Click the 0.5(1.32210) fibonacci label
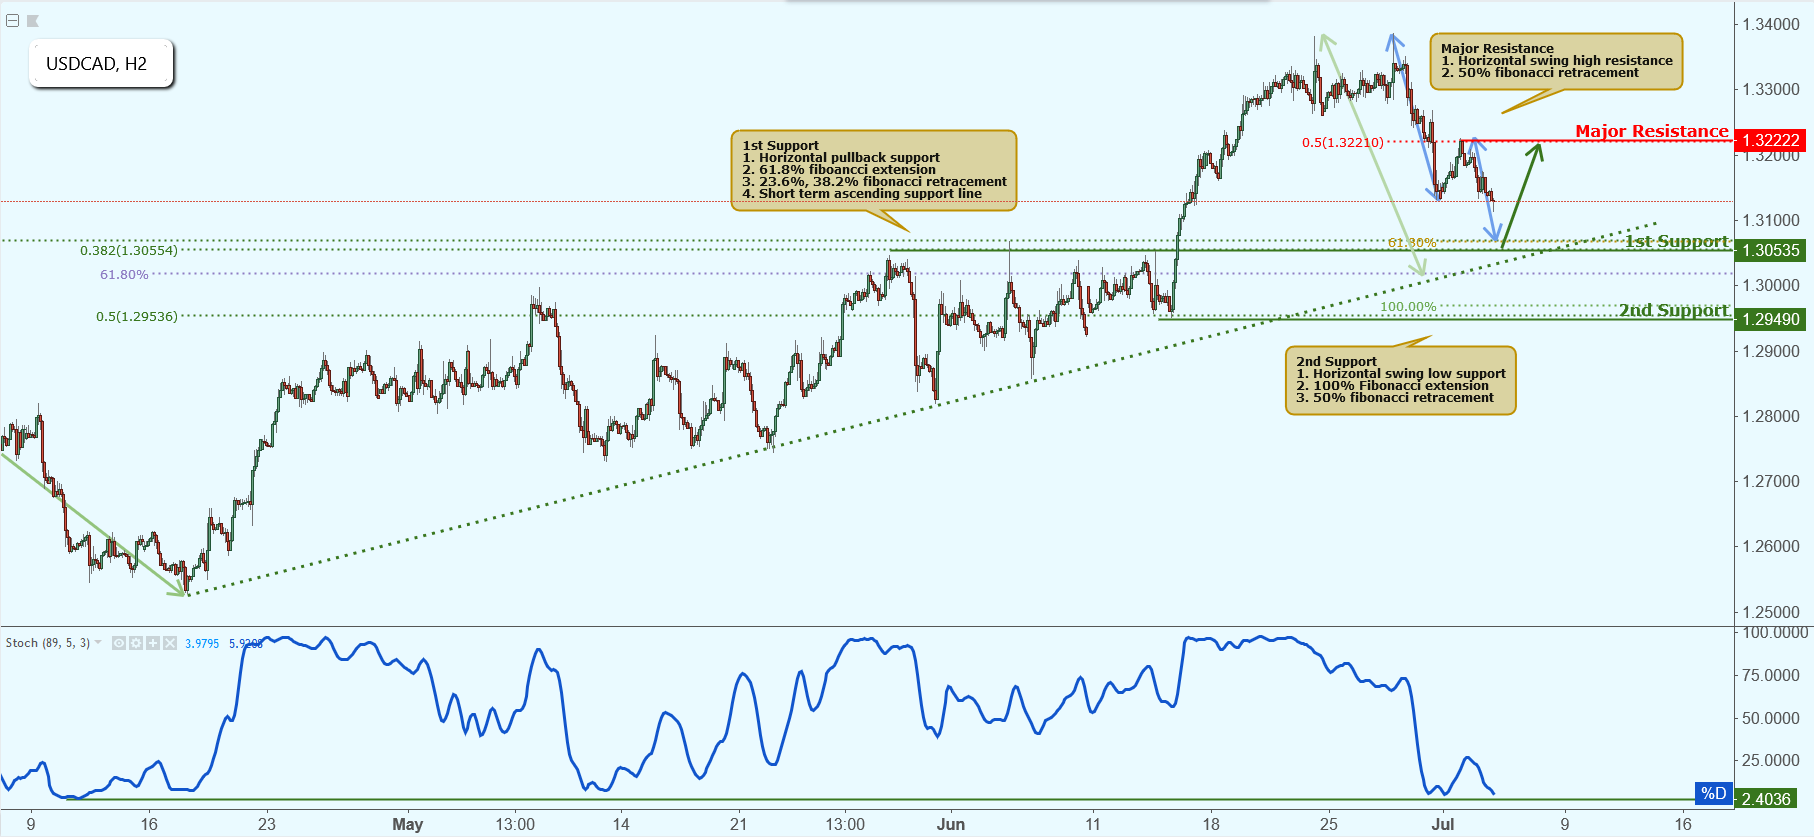This screenshot has width=1814, height=837. pyautogui.click(x=1342, y=142)
